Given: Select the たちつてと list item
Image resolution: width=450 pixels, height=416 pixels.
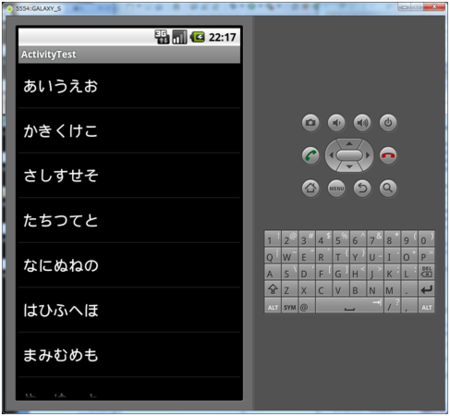Looking at the screenshot, I should 129,220.
